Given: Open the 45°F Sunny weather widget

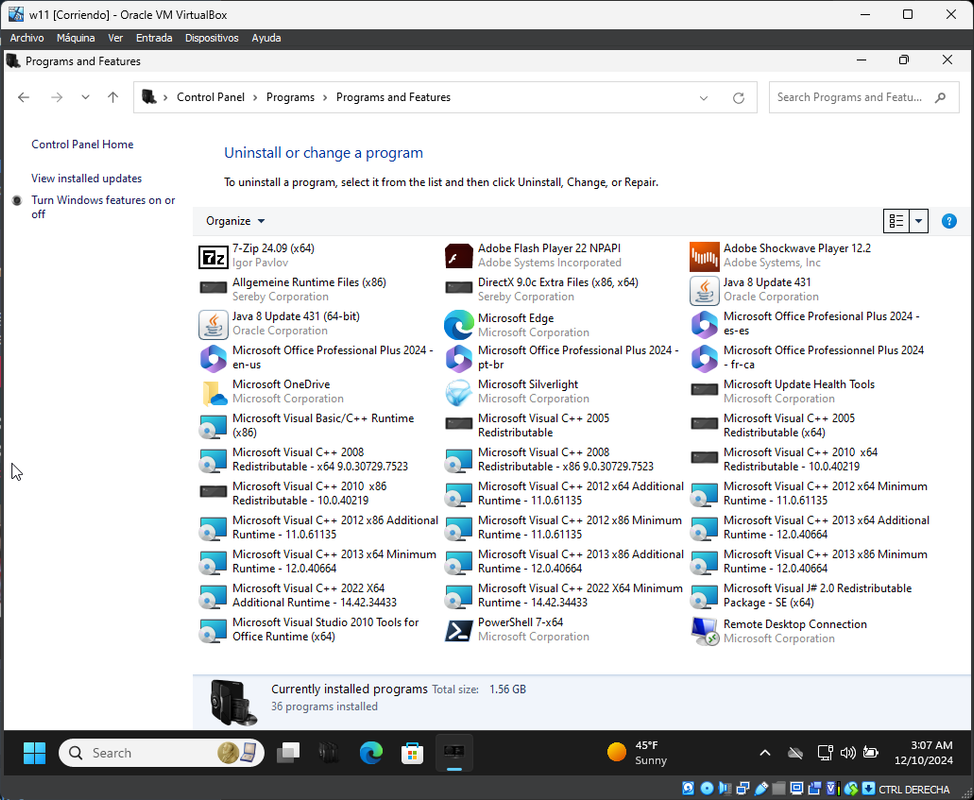Looking at the screenshot, I should [637, 753].
